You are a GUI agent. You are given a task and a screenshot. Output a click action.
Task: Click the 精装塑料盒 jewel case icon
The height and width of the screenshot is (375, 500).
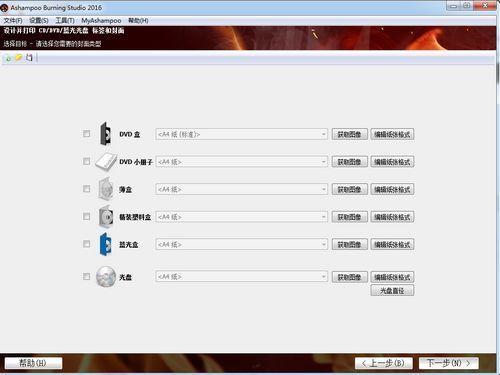(x=106, y=217)
